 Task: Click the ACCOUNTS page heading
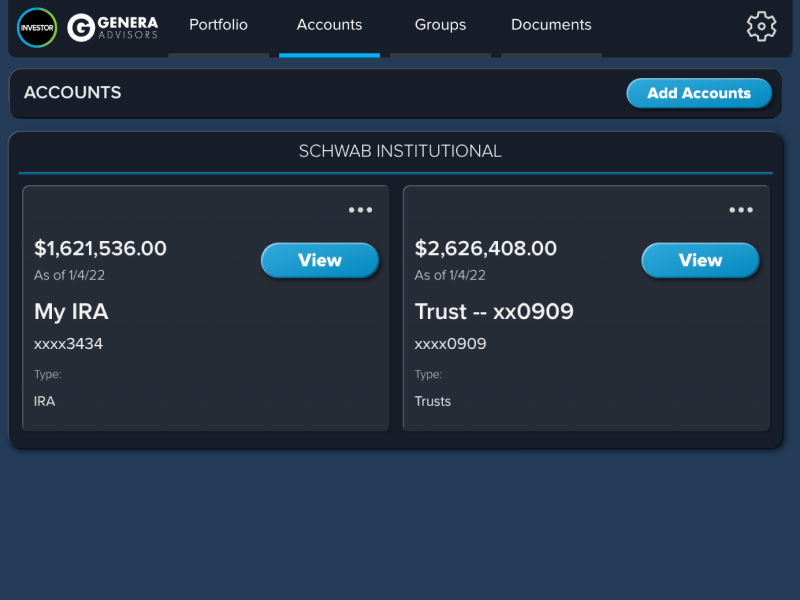click(72, 93)
